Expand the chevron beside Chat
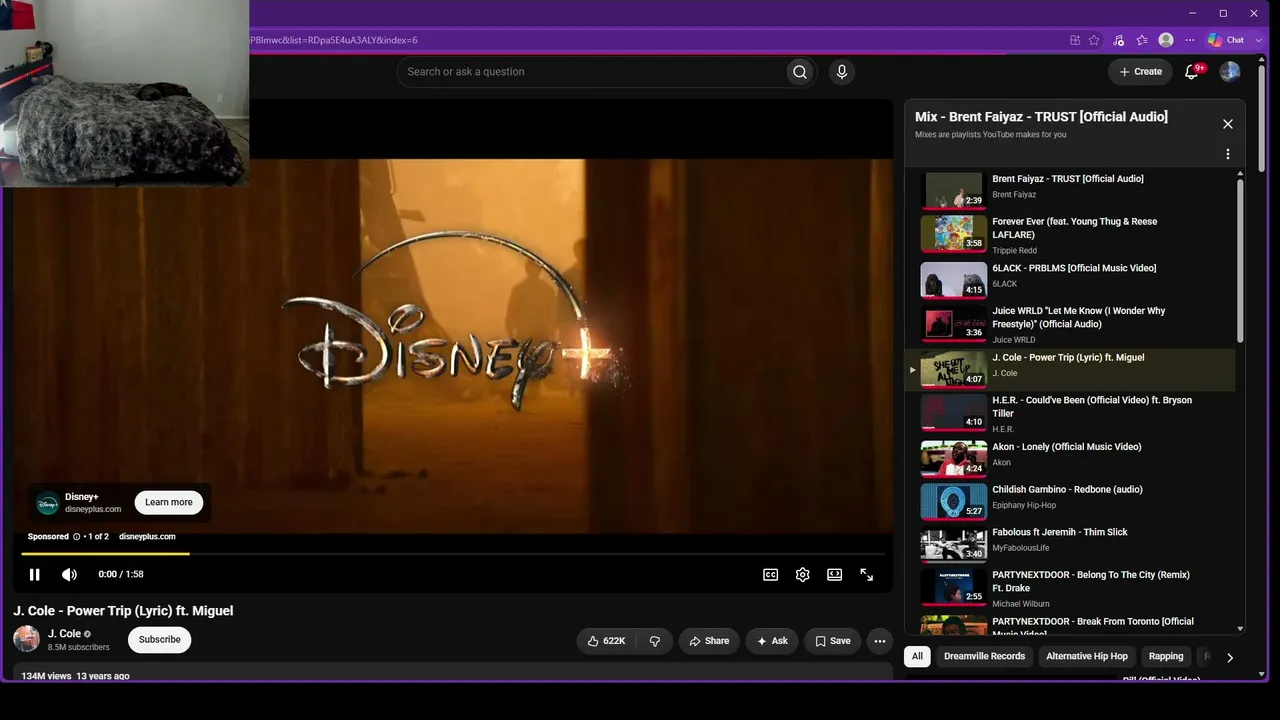The width and height of the screenshot is (1280, 720). point(1259,40)
